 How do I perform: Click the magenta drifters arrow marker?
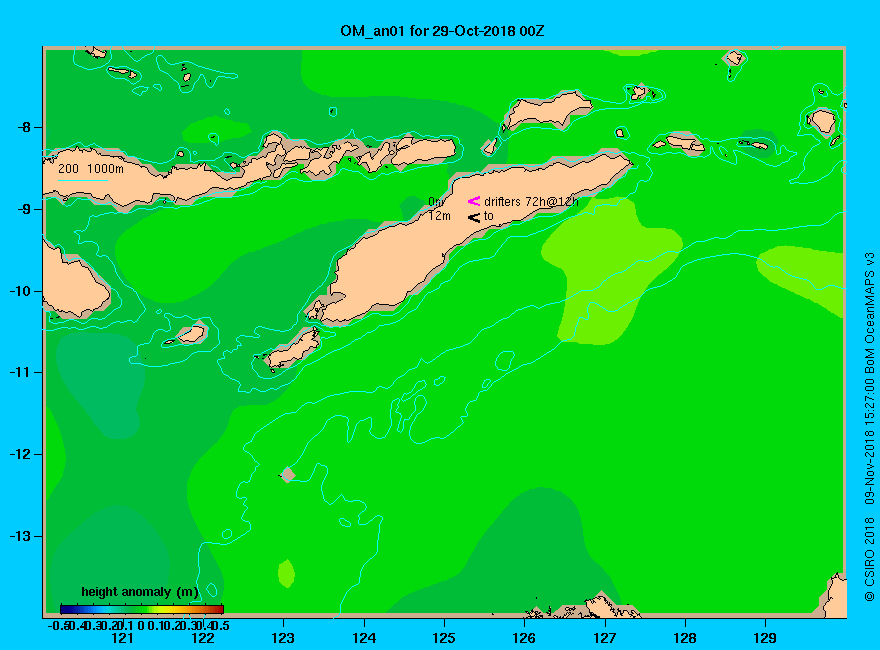pyautogui.click(x=474, y=201)
